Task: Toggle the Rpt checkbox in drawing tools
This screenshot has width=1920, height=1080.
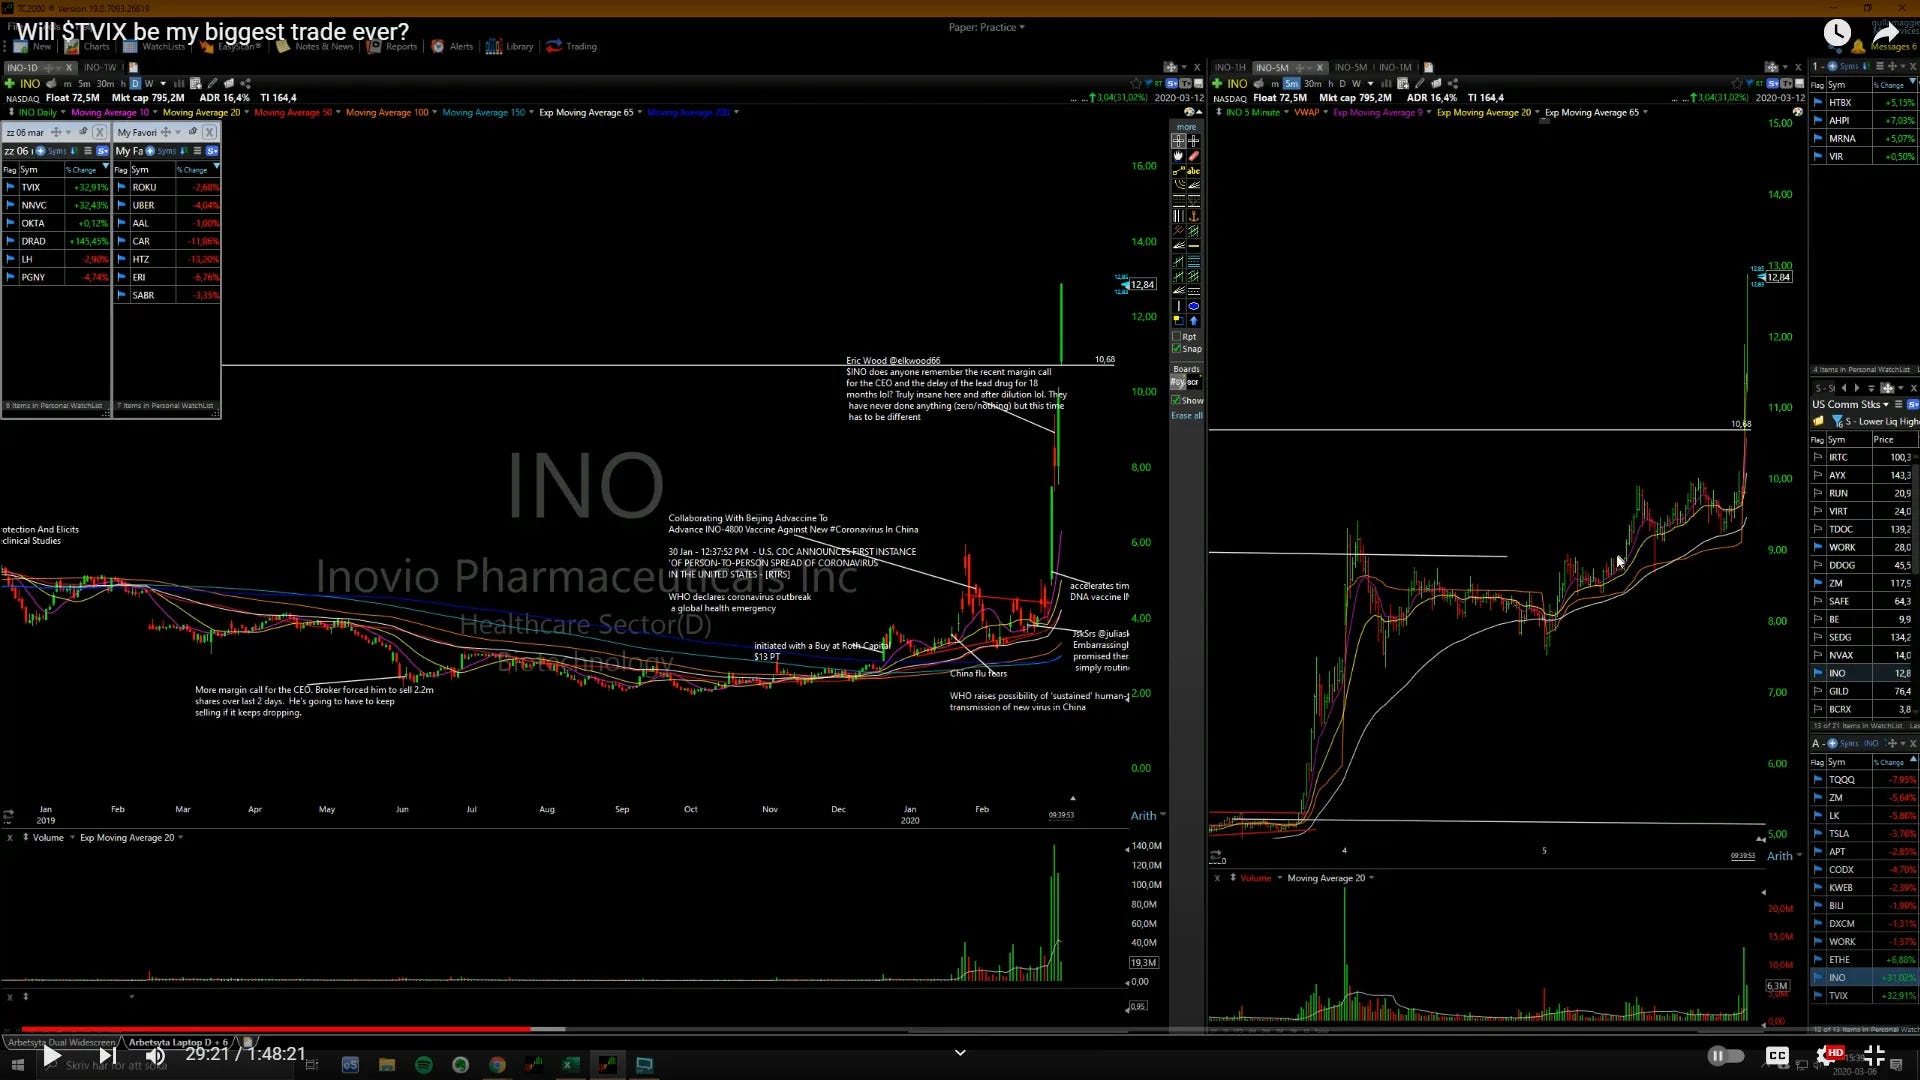Action: click(x=1177, y=337)
